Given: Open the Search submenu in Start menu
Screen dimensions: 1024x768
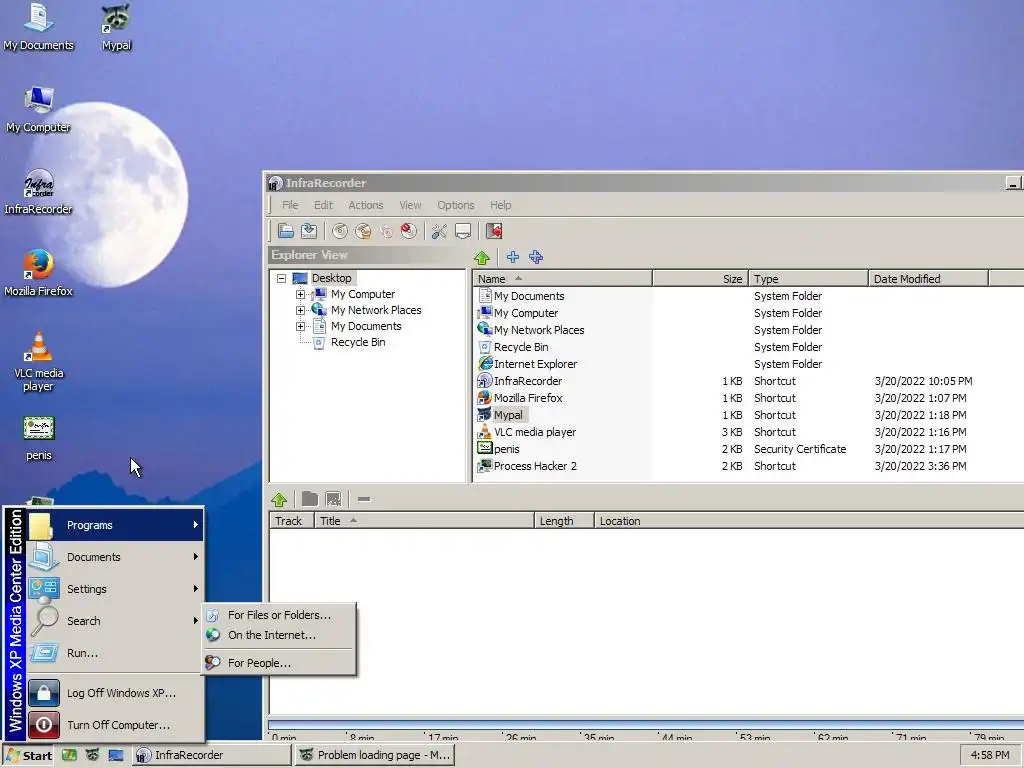Looking at the screenshot, I should [115, 621].
